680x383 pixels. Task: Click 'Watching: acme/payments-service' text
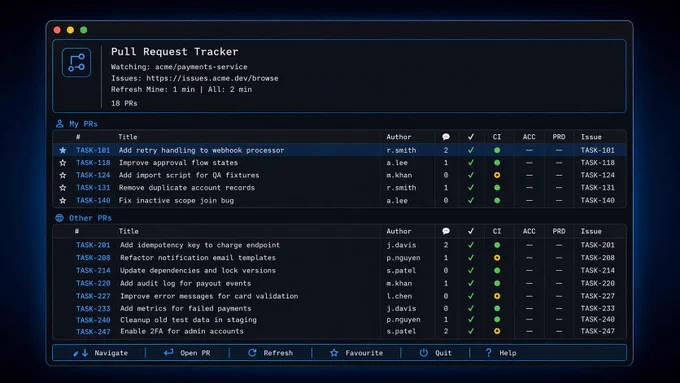[179, 67]
